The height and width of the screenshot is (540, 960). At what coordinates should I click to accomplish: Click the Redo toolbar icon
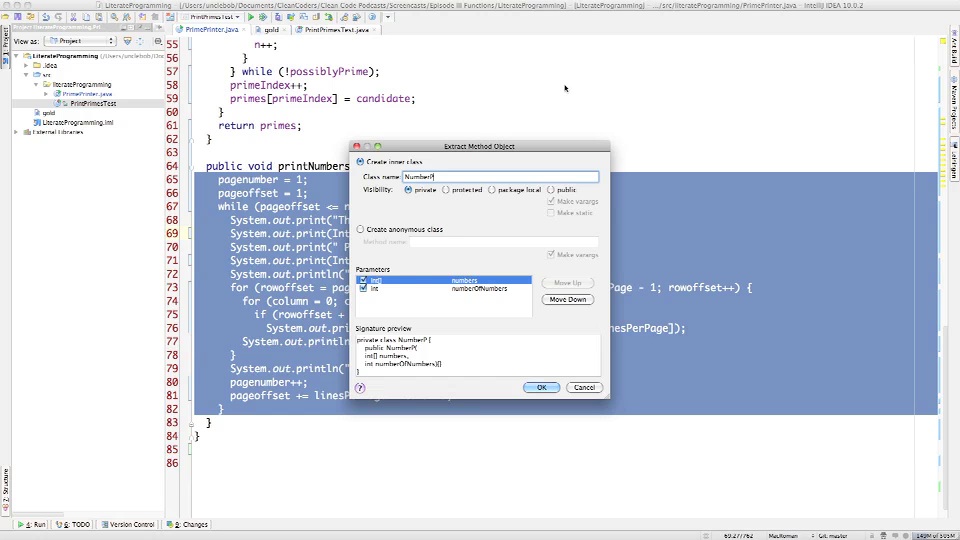coord(59,17)
